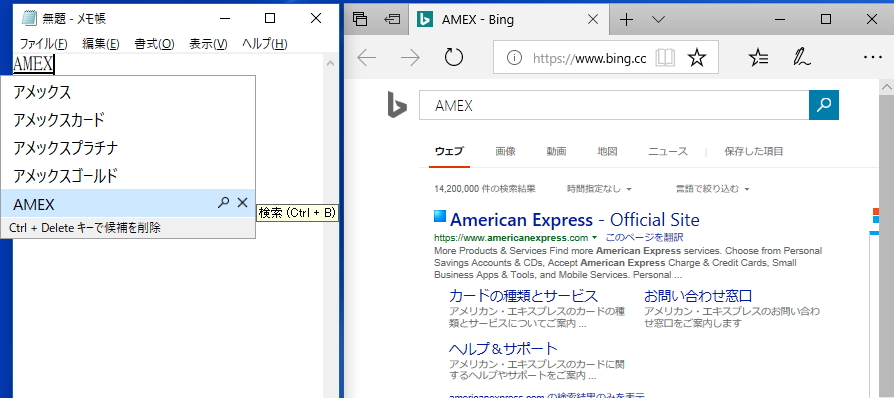Switch to the 動画 tab on Bing
The image size is (894, 398).
click(x=556, y=152)
